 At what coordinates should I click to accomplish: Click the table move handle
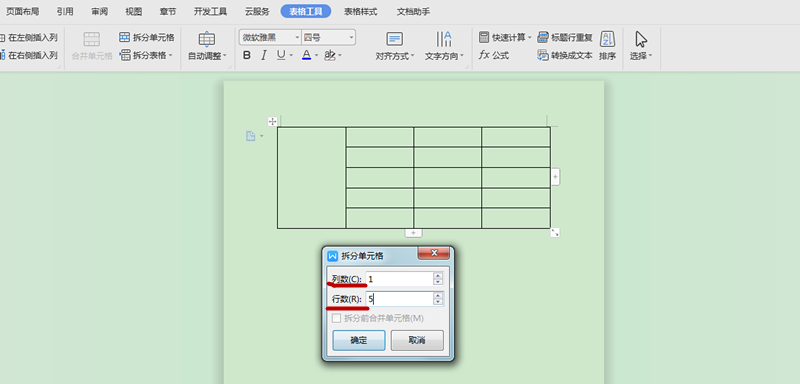272,121
